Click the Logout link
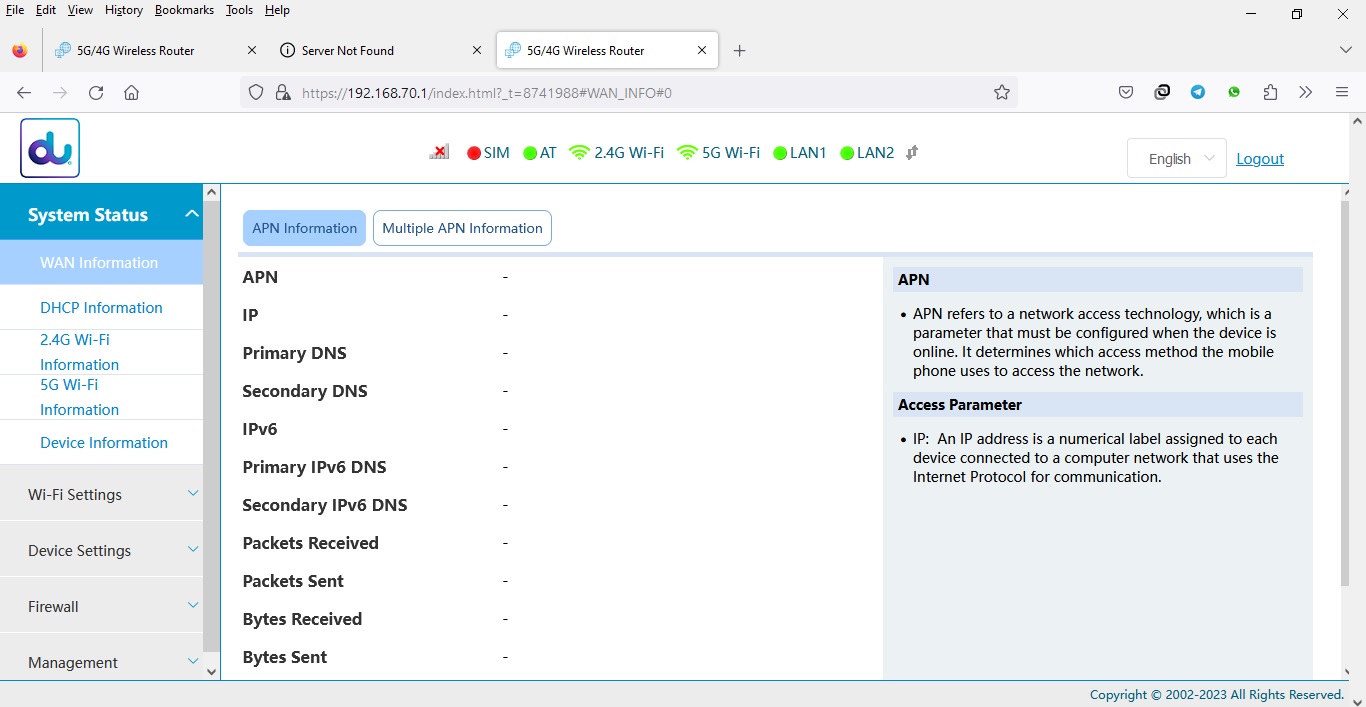 coord(1259,159)
